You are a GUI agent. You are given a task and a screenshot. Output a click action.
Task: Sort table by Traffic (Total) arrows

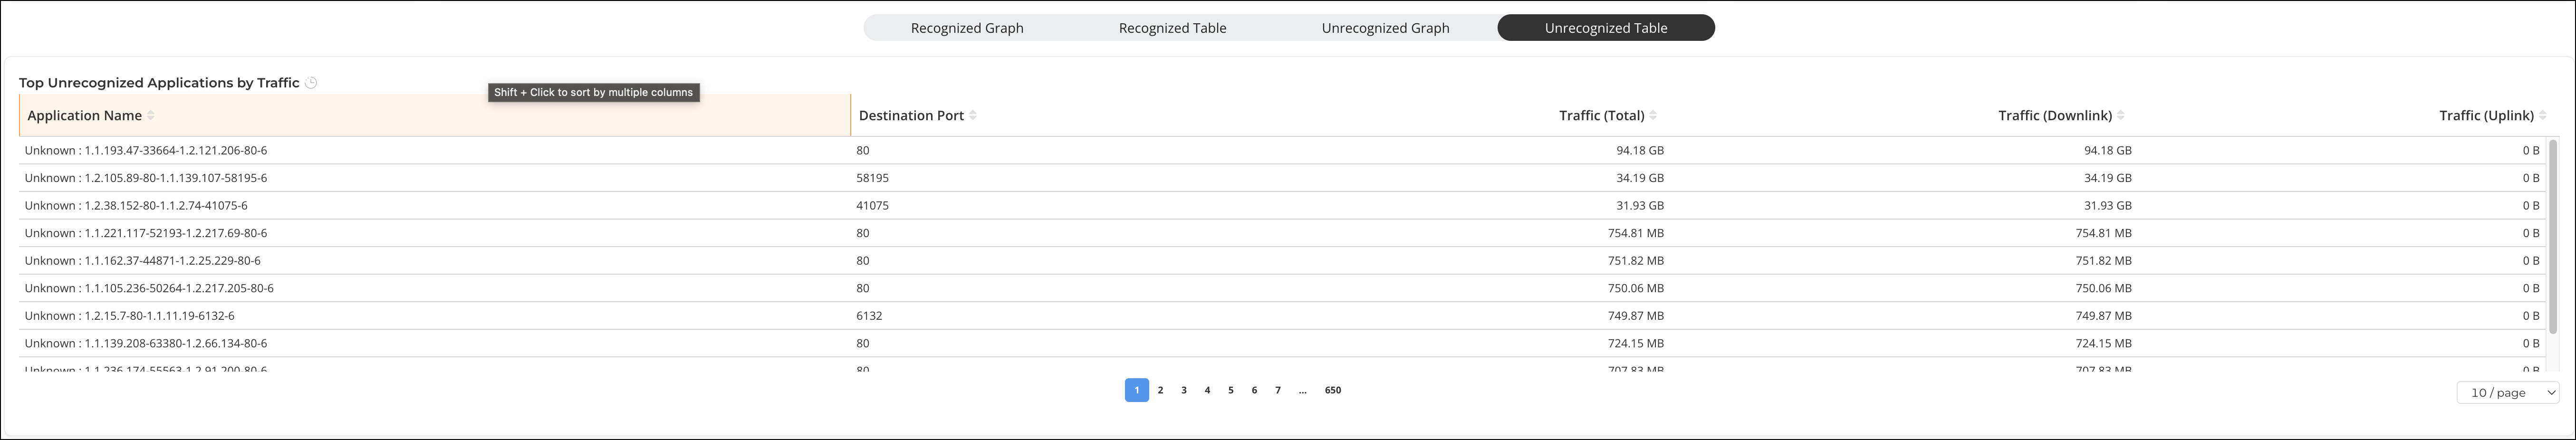coord(1653,116)
